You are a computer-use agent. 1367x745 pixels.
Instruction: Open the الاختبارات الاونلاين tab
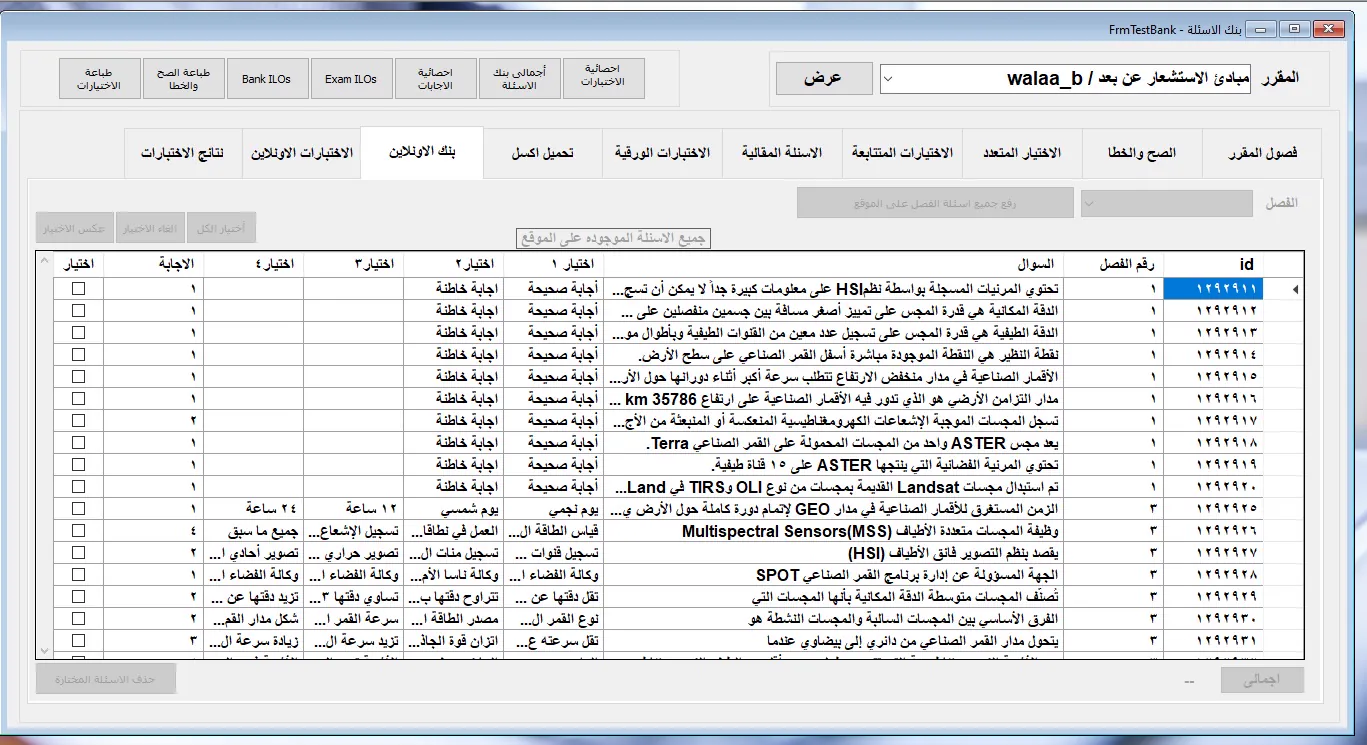point(301,154)
